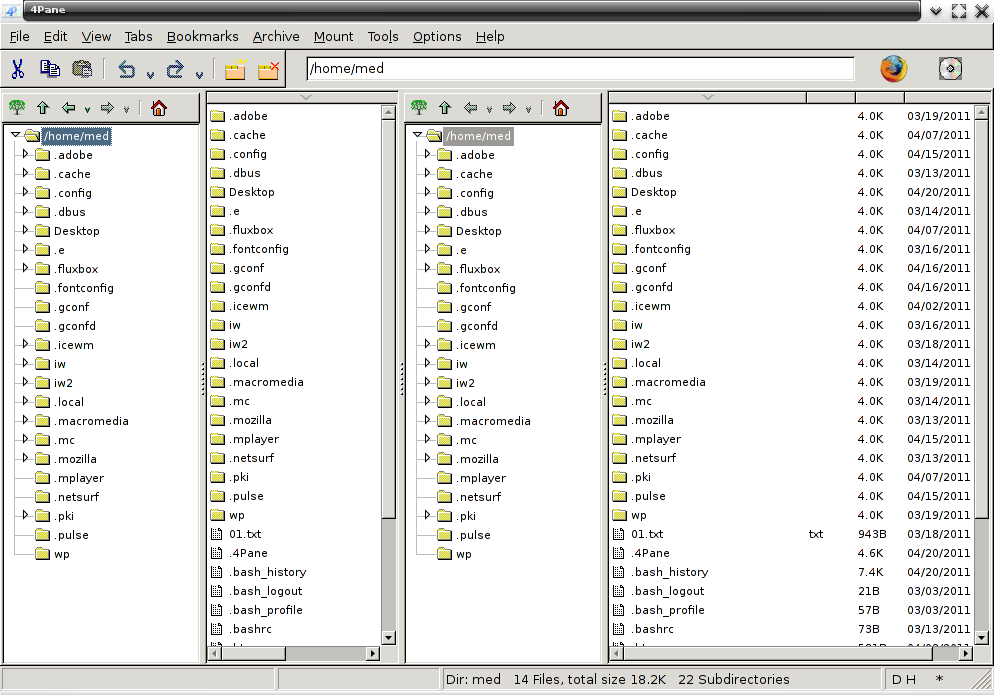Expand the .config folder in the left tree
The image size is (994, 695).
pos(24,192)
